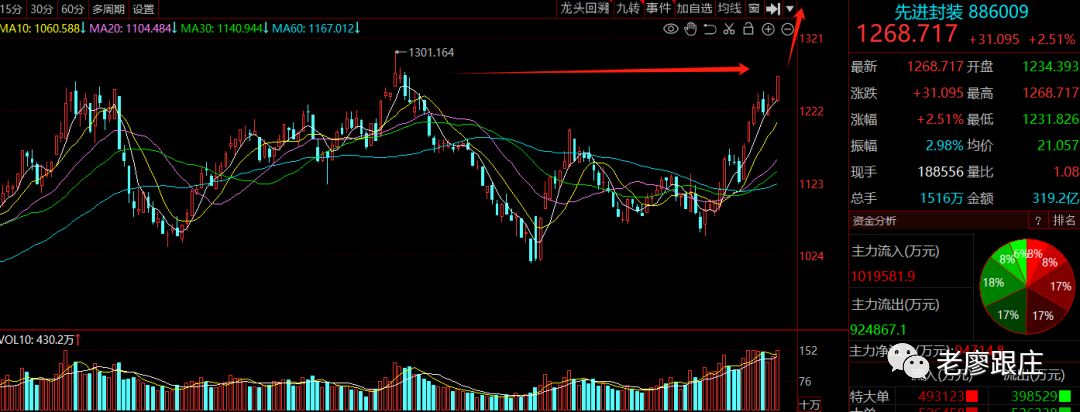Click the 九转 indicator button

(x=627, y=9)
